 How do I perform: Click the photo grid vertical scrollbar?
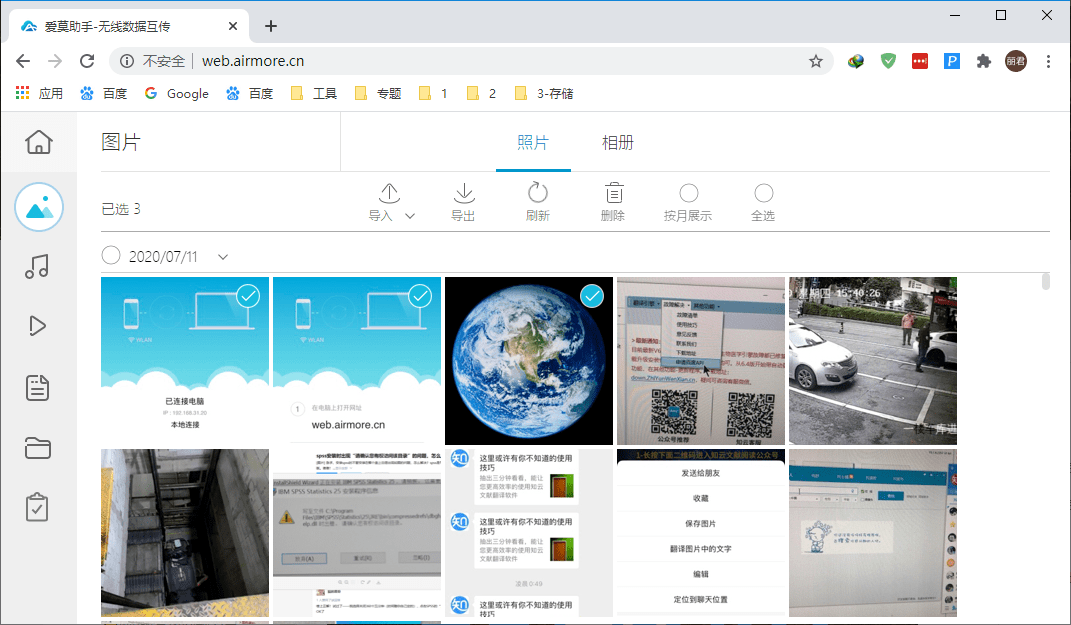pyautogui.click(x=1046, y=281)
